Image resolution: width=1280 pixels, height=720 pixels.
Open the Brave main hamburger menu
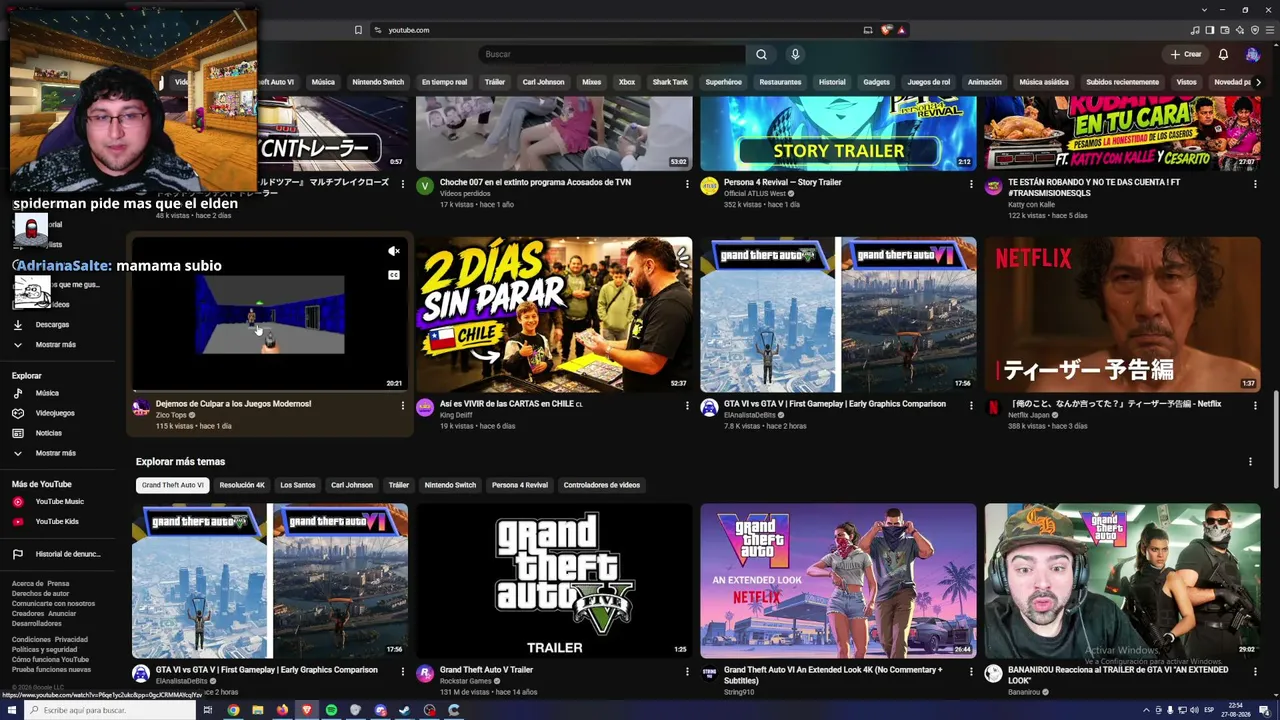tap(1270, 30)
